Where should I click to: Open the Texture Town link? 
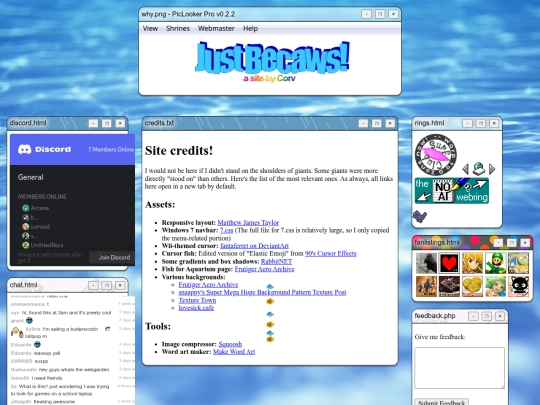click(197, 300)
